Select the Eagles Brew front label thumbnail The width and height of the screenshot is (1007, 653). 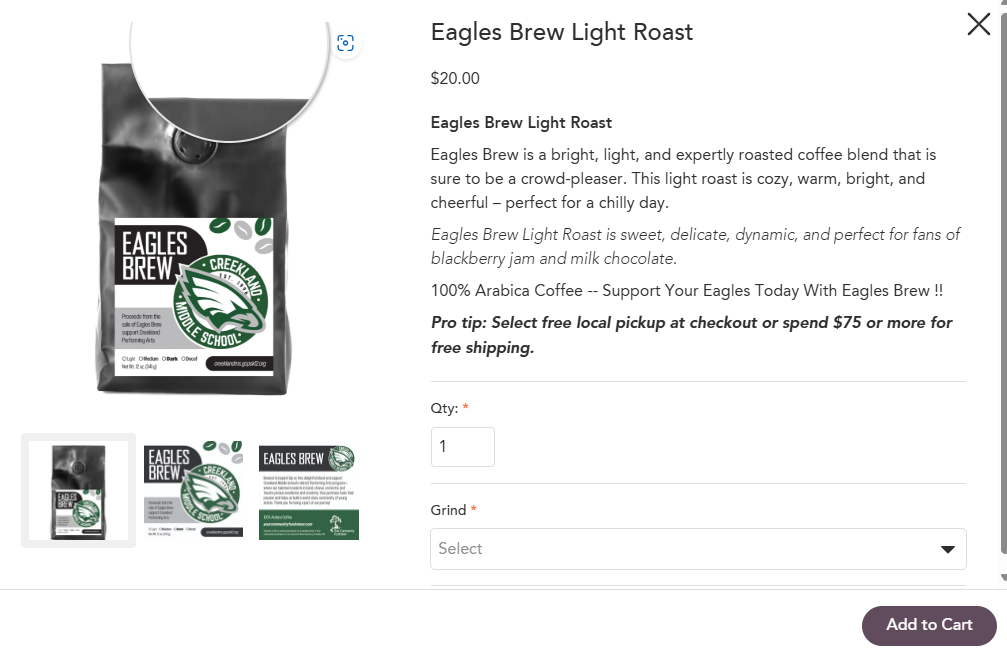(193, 491)
